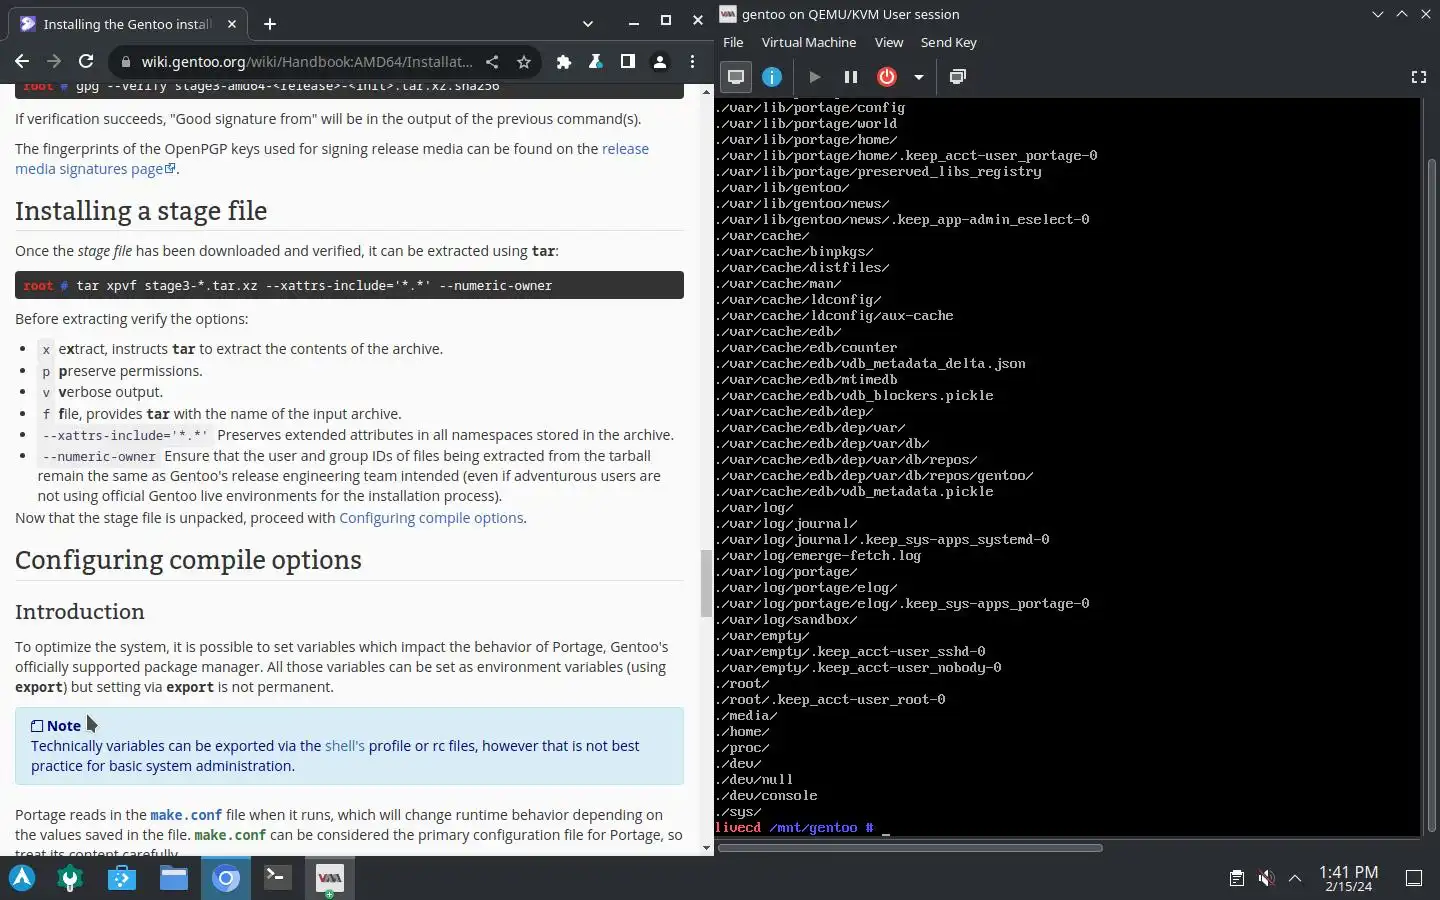Open the VM snapshots manager icon
The image size is (1440, 900).
coord(957,77)
